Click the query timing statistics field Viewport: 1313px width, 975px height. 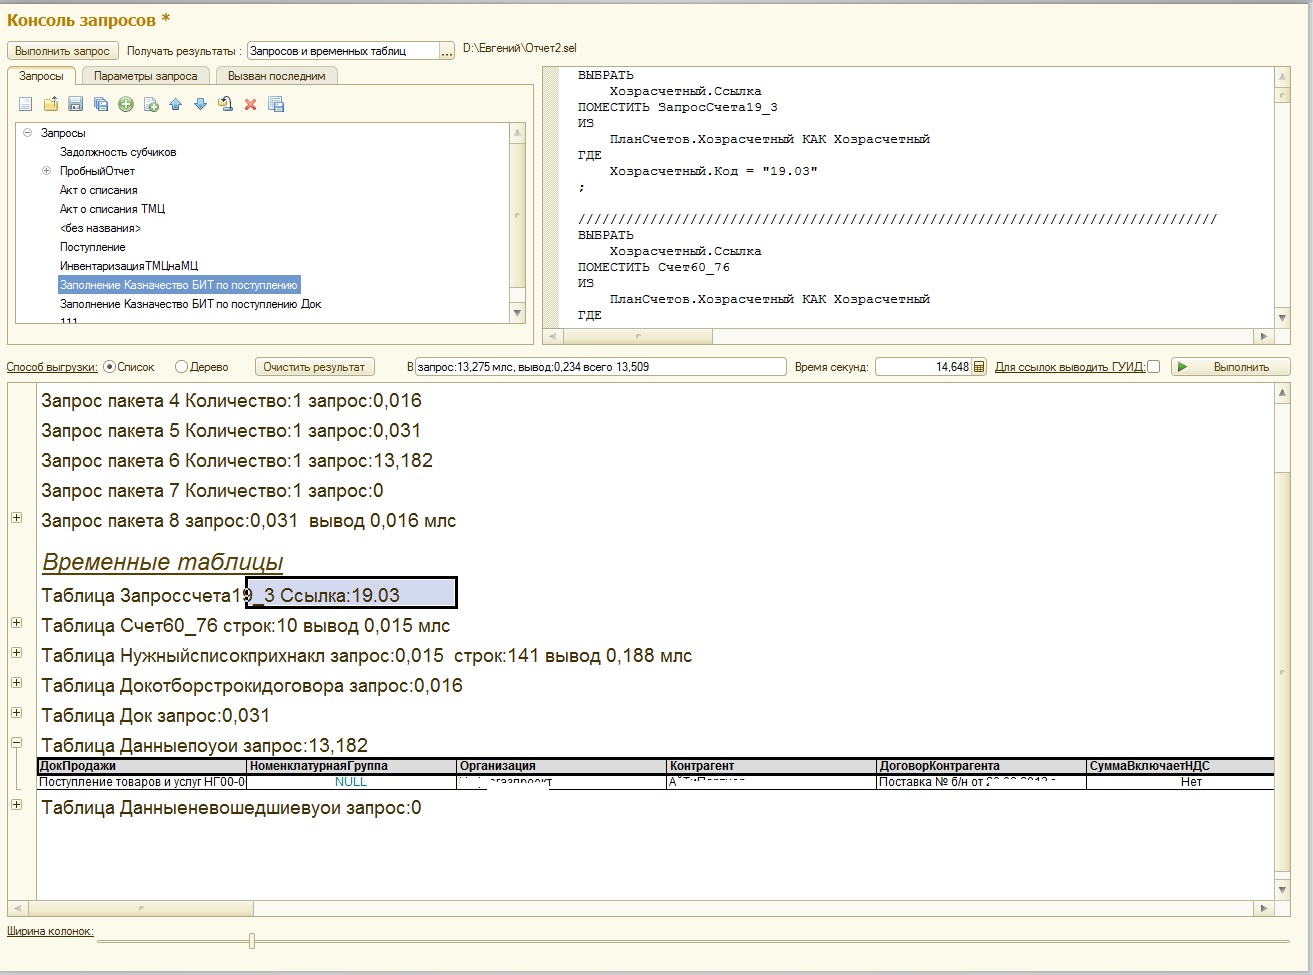[601, 367]
